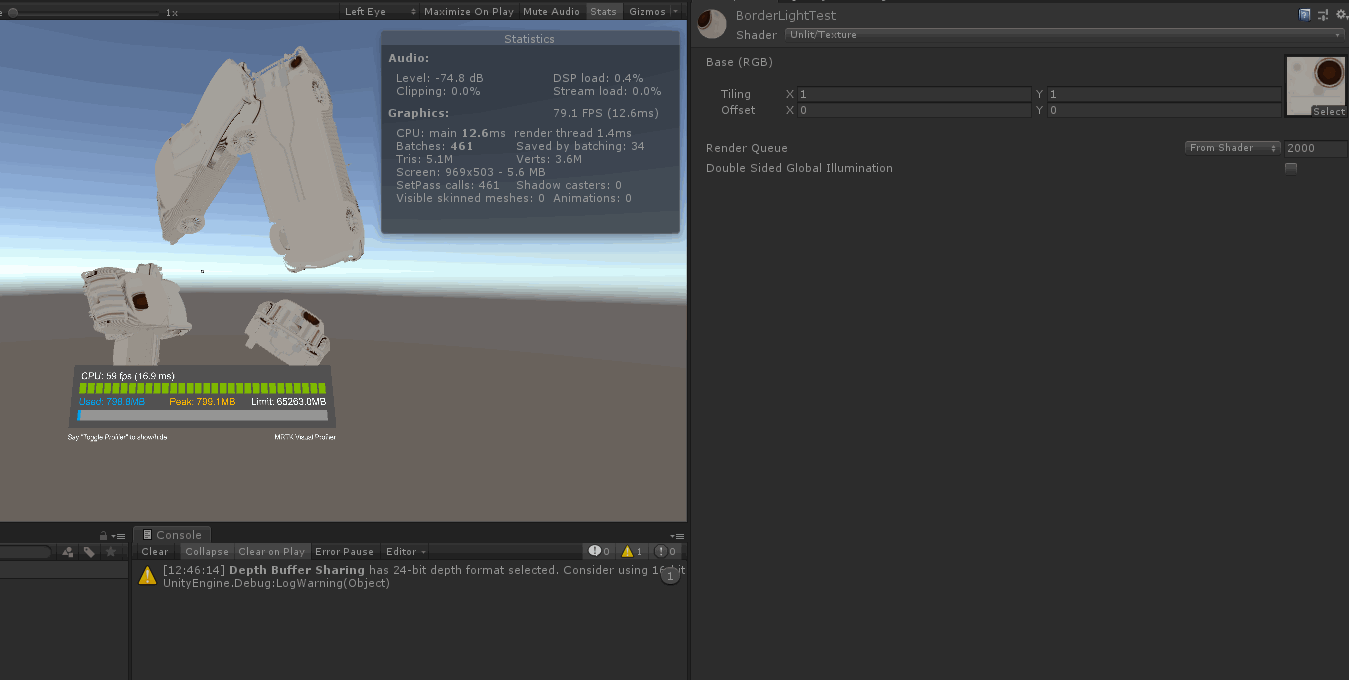Clear the Console log
1349x680 pixels.
(155, 551)
